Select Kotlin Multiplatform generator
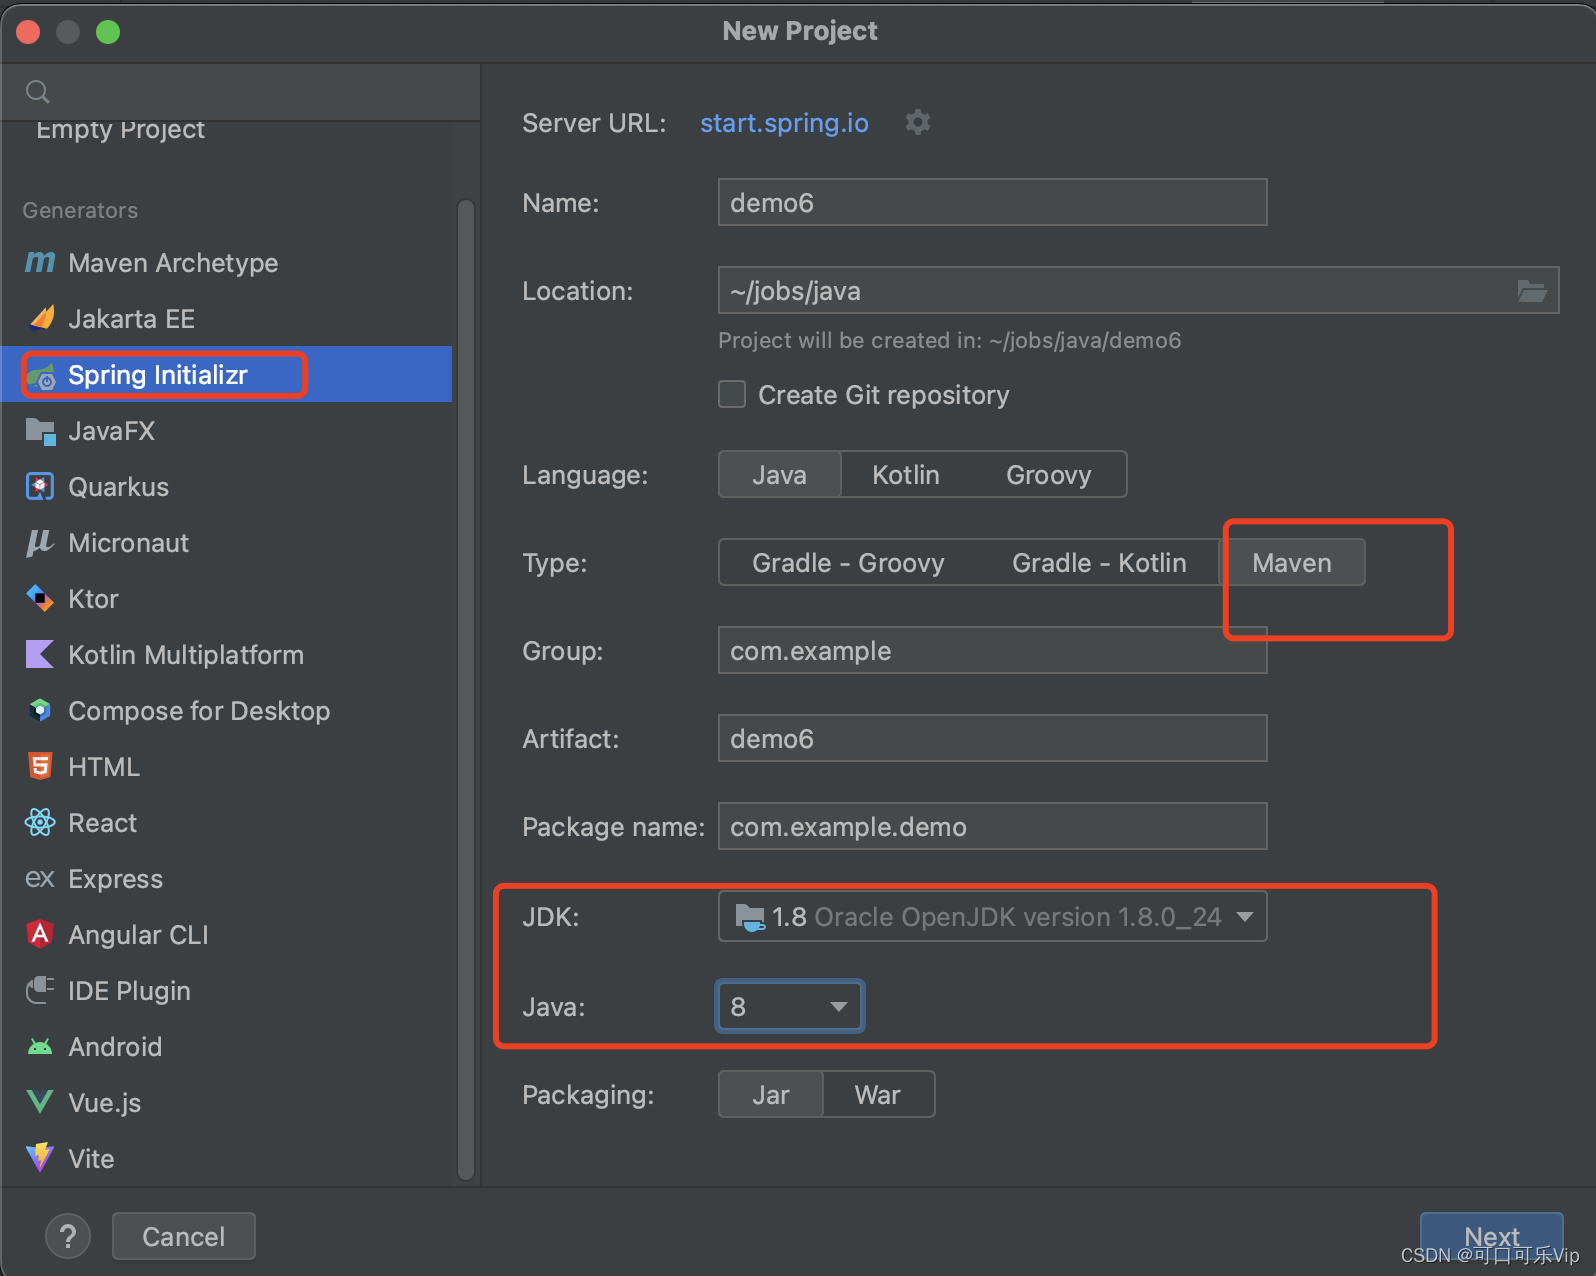 [x=227, y=655]
